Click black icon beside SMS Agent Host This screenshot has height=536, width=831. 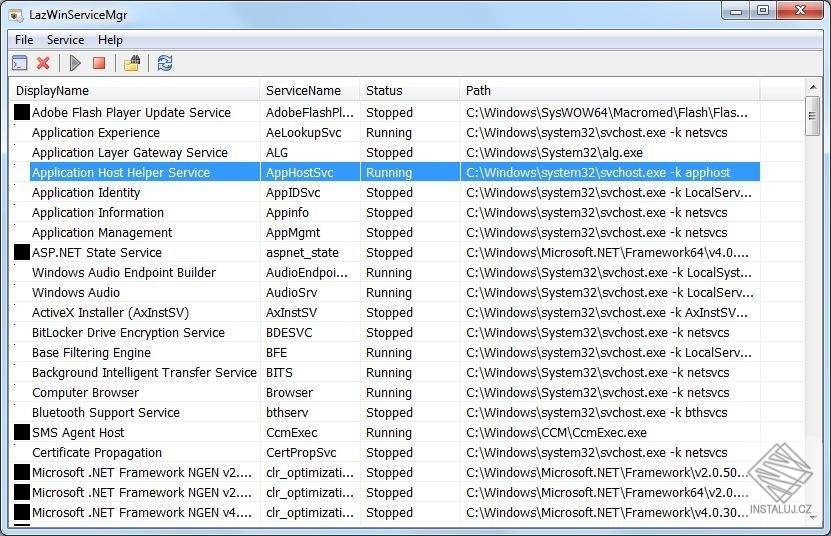[22, 432]
